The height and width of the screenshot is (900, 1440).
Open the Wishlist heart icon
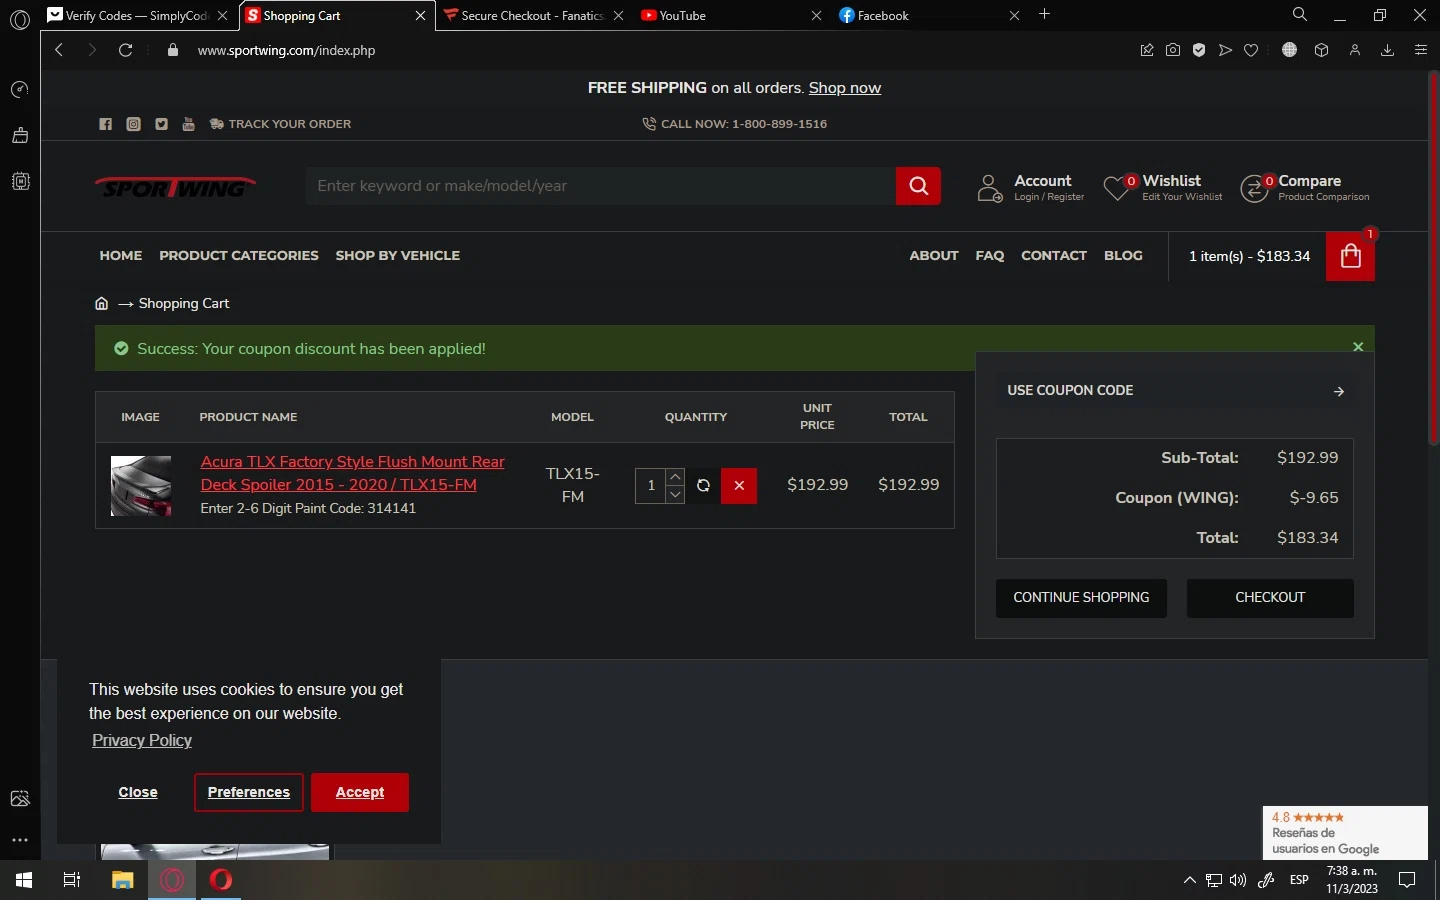coord(1116,187)
